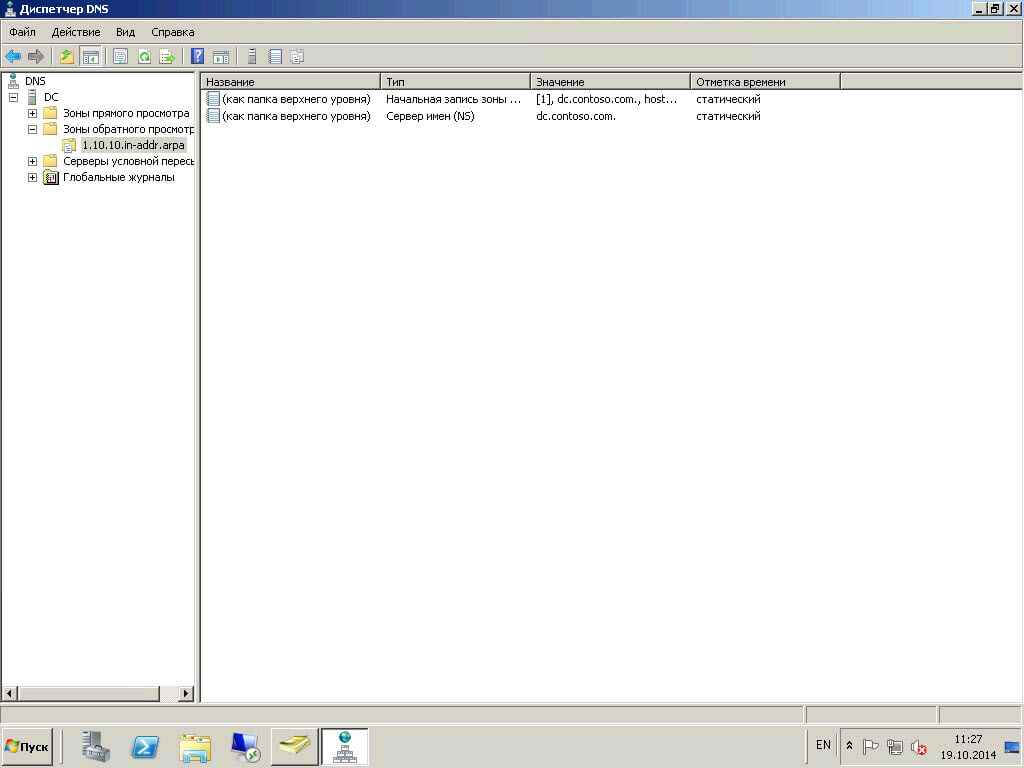Screen dimensions: 1024x768
Task: Open the 'Действие' menu
Action: coord(76,32)
